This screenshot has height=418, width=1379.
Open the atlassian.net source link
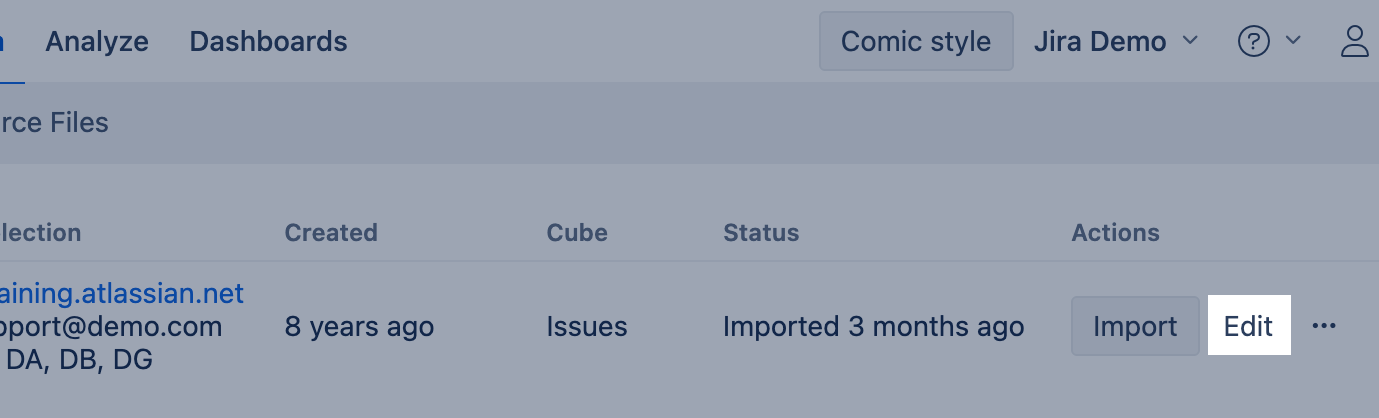(x=122, y=293)
